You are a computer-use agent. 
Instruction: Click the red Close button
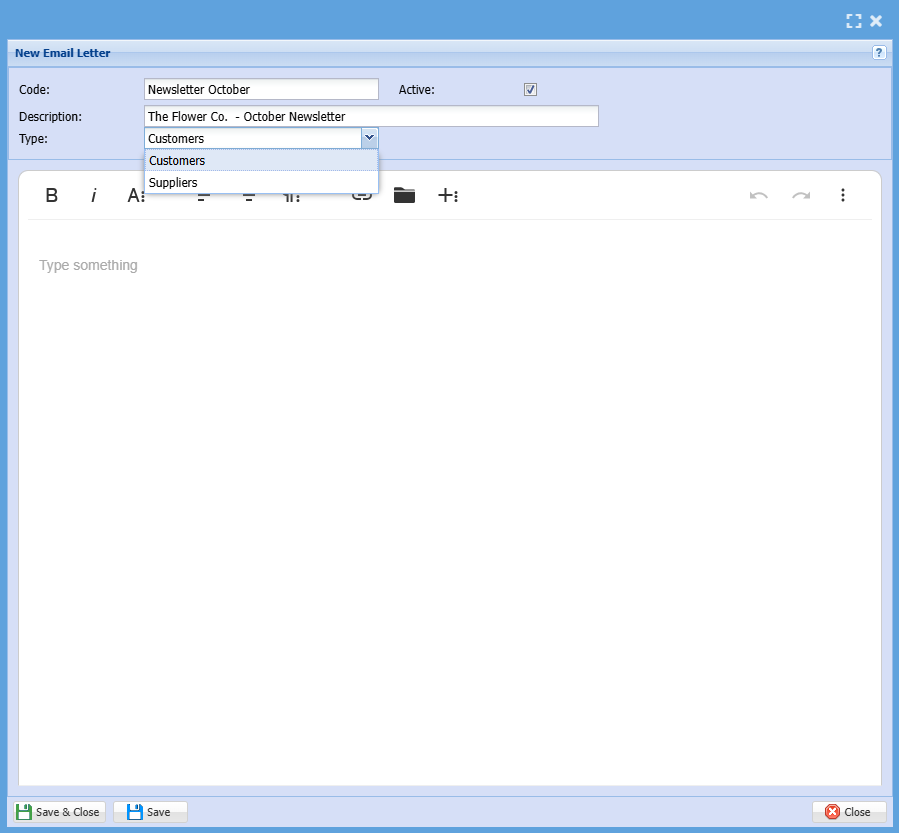[x=849, y=812]
